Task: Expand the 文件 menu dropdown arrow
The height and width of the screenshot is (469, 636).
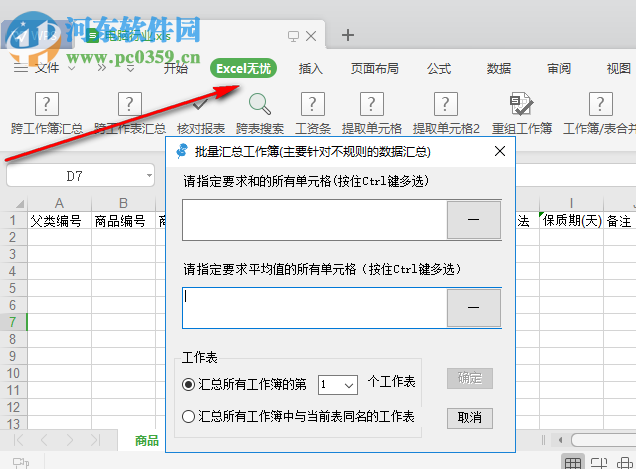Action: (72, 68)
